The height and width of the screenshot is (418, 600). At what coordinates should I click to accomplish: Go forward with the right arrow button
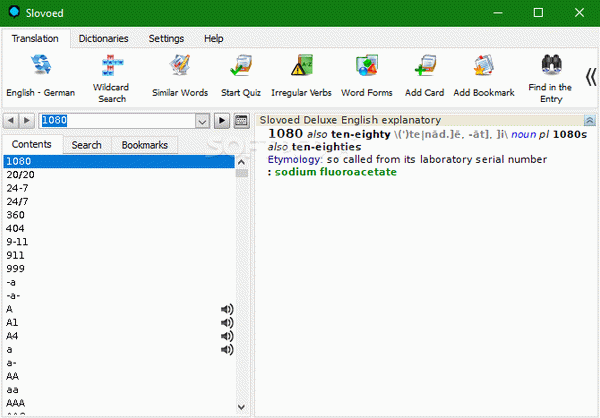point(221,121)
